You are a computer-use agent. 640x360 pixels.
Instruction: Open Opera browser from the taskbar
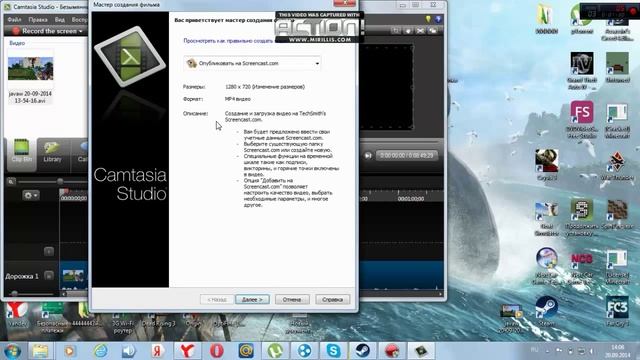coord(217,351)
